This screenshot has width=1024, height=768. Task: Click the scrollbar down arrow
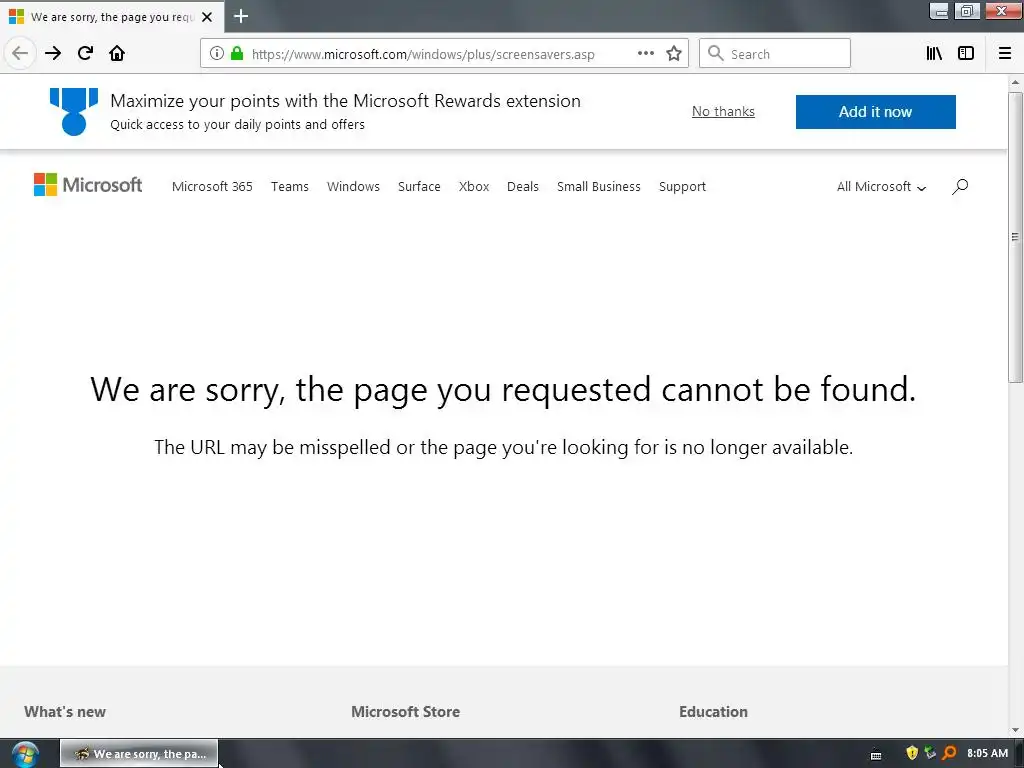[x=1015, y=730]
